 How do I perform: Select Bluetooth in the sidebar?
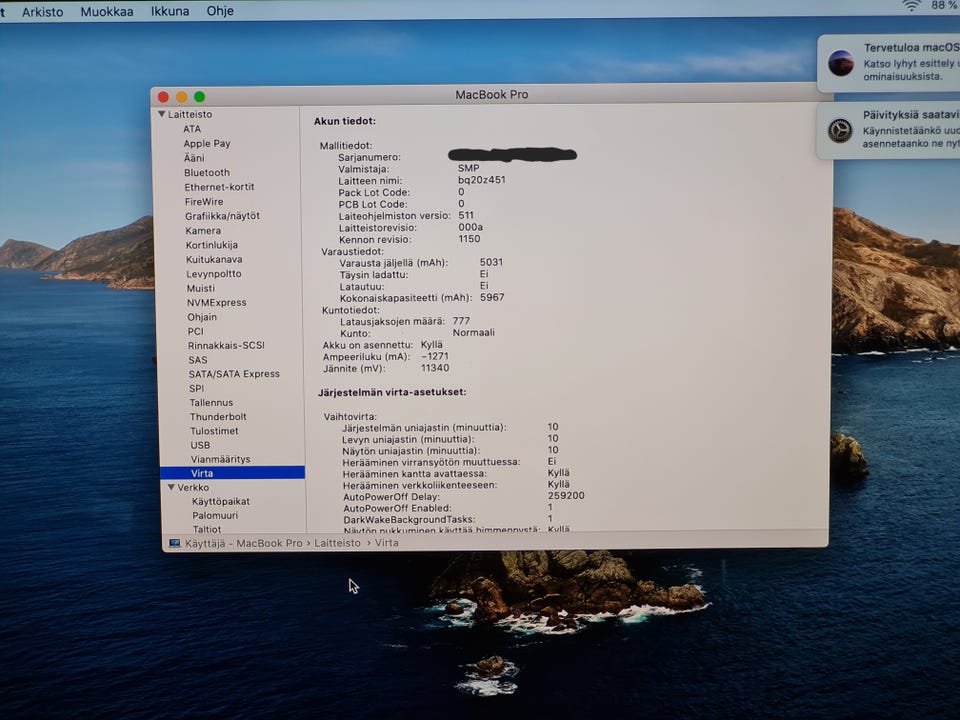coord(207,173)
